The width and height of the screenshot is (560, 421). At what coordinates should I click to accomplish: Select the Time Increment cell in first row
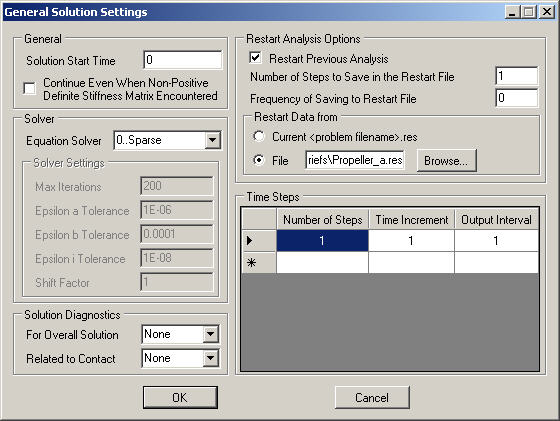411,241
